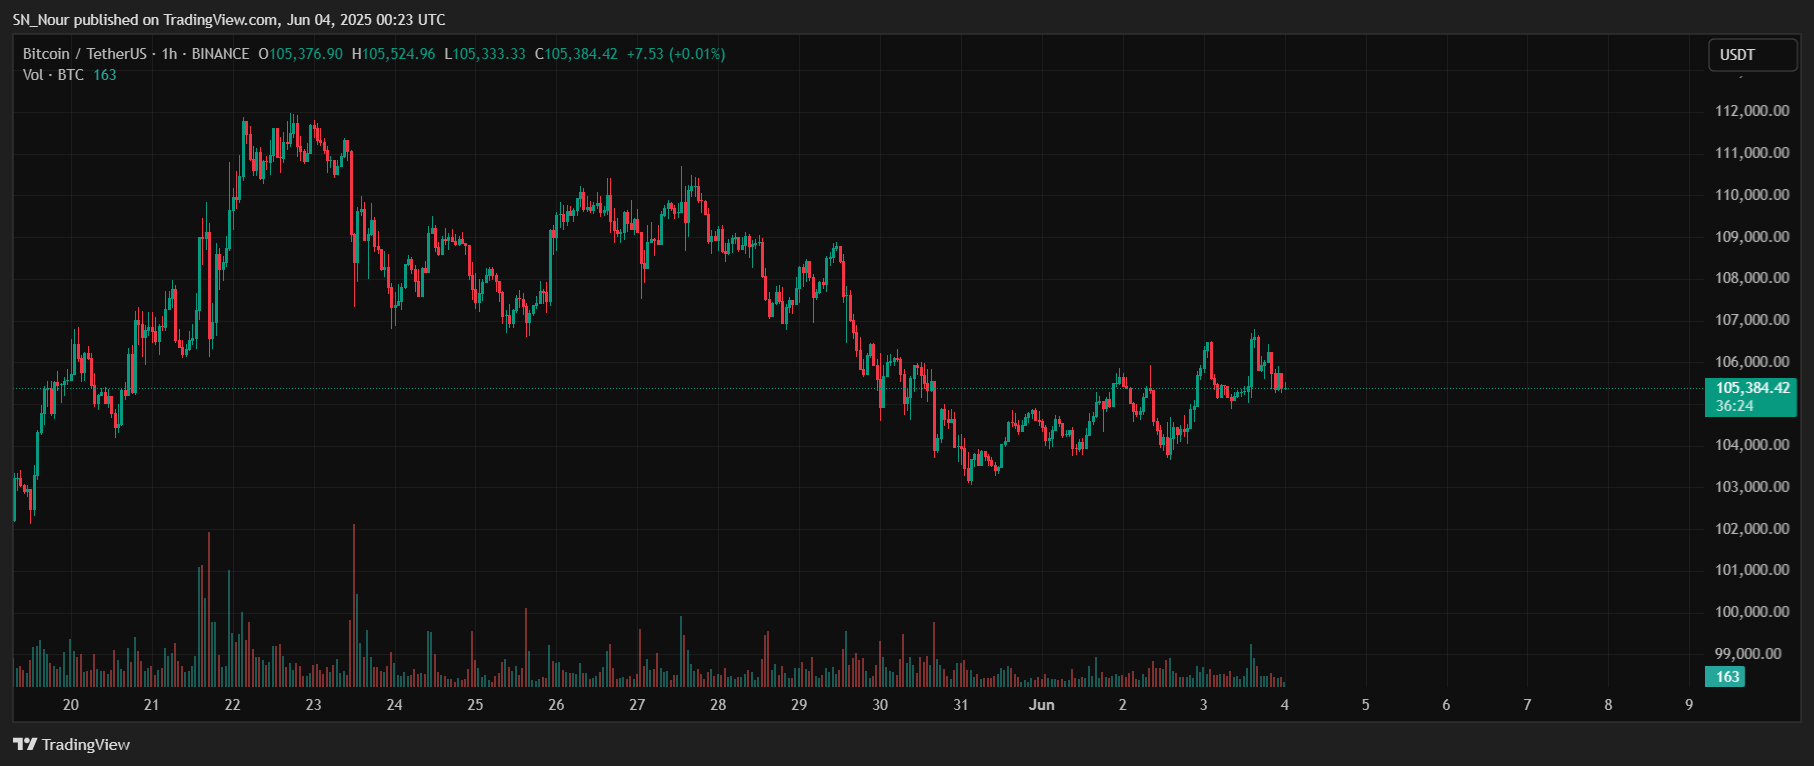Click date 9 on the time axis
Screen dimensions: 1814x766
(1689, 705)
